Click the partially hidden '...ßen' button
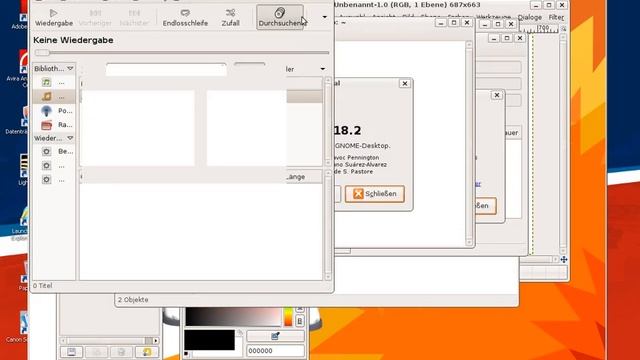 pos(485,206)
